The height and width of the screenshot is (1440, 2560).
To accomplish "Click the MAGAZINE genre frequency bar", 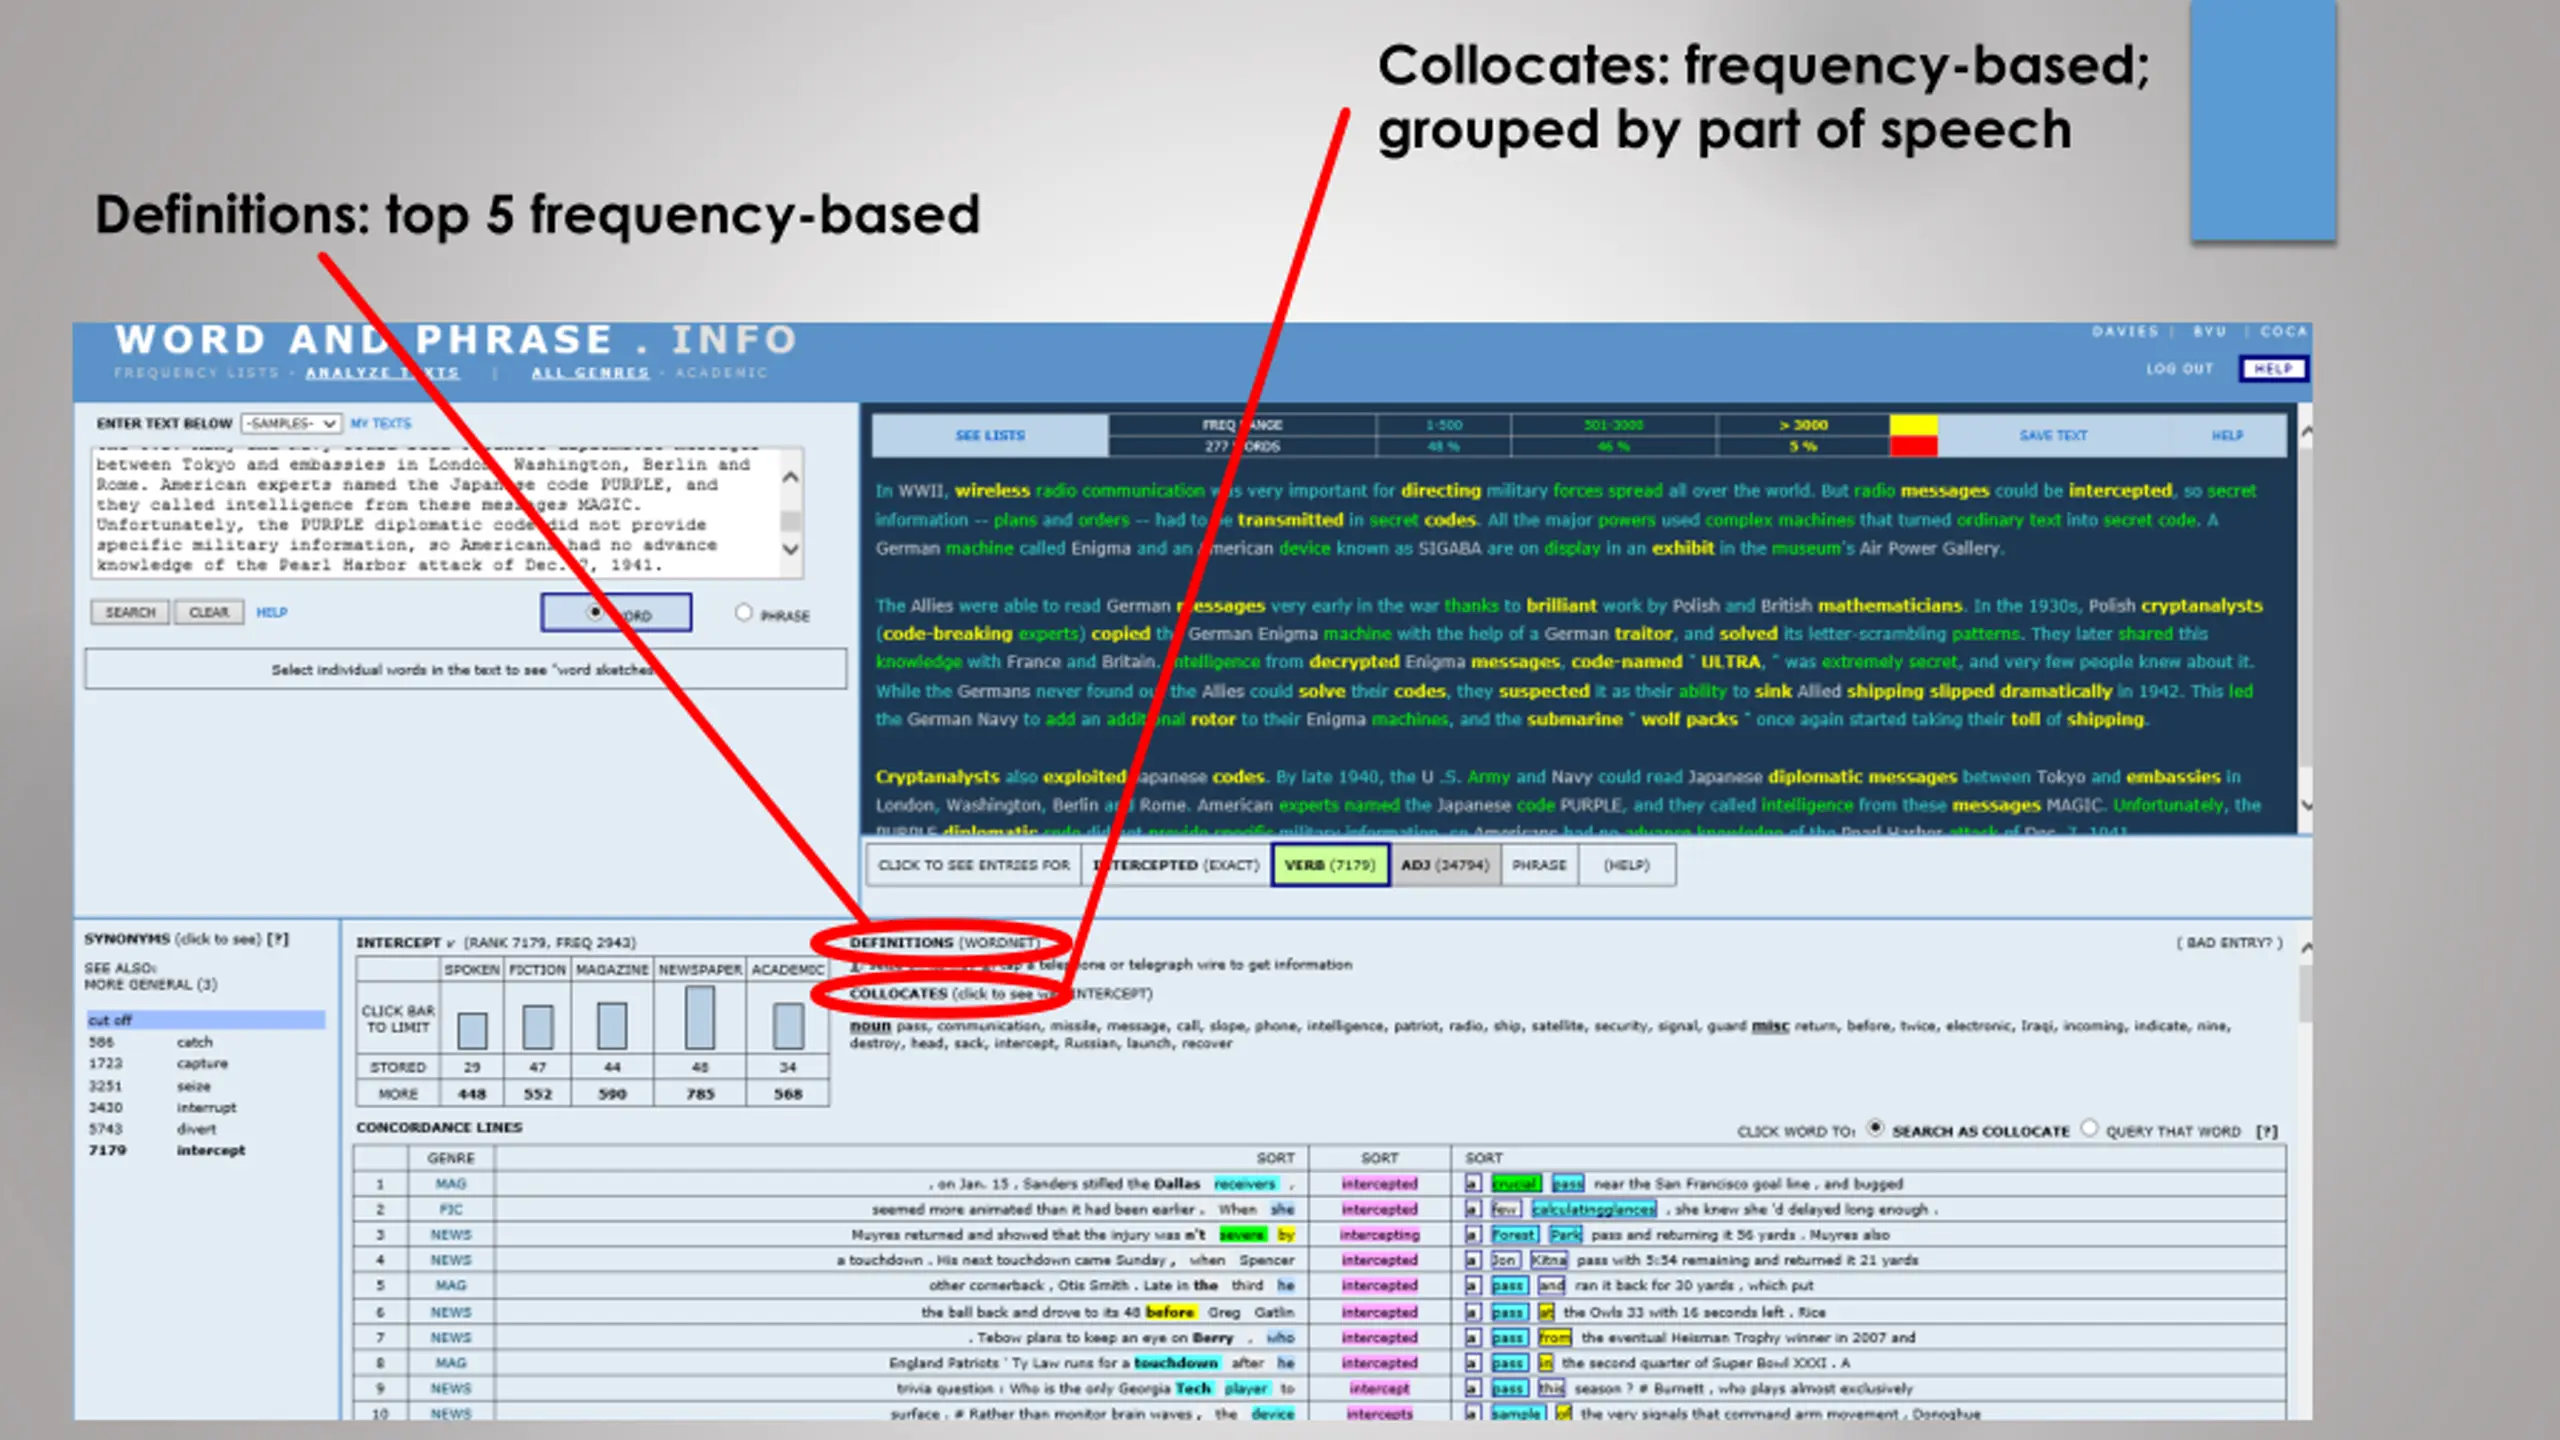I will 612,1026.
